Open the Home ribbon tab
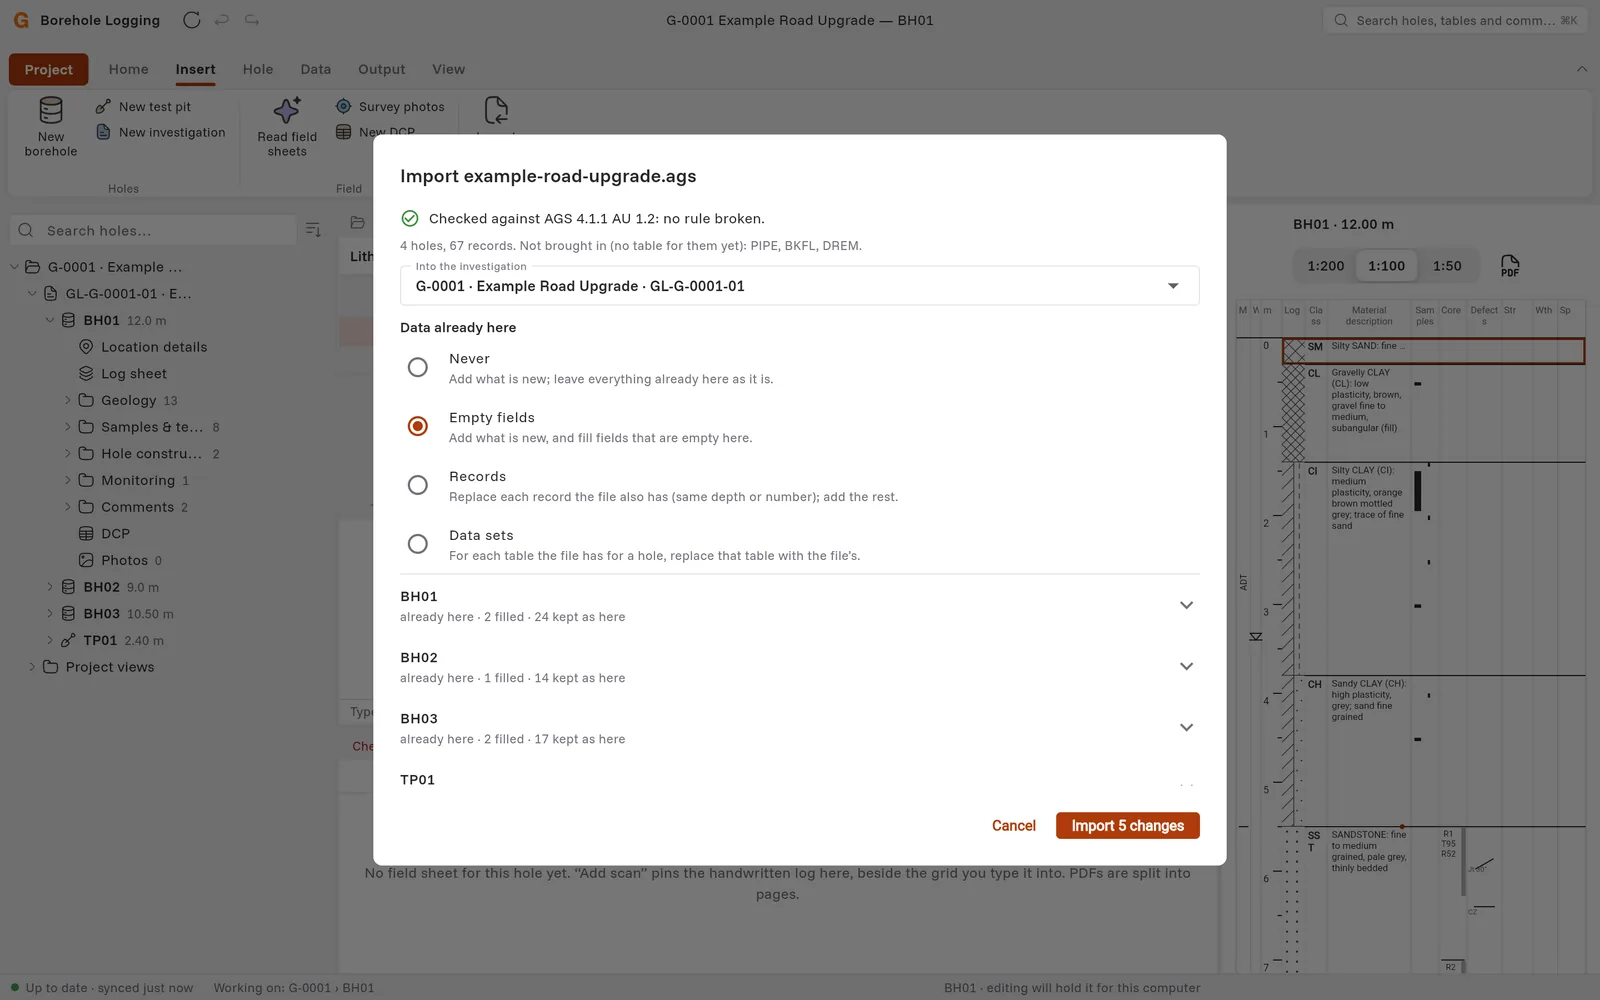Image resolution: width=1600 pixels, height=1000 pixels. click(128, 69)
